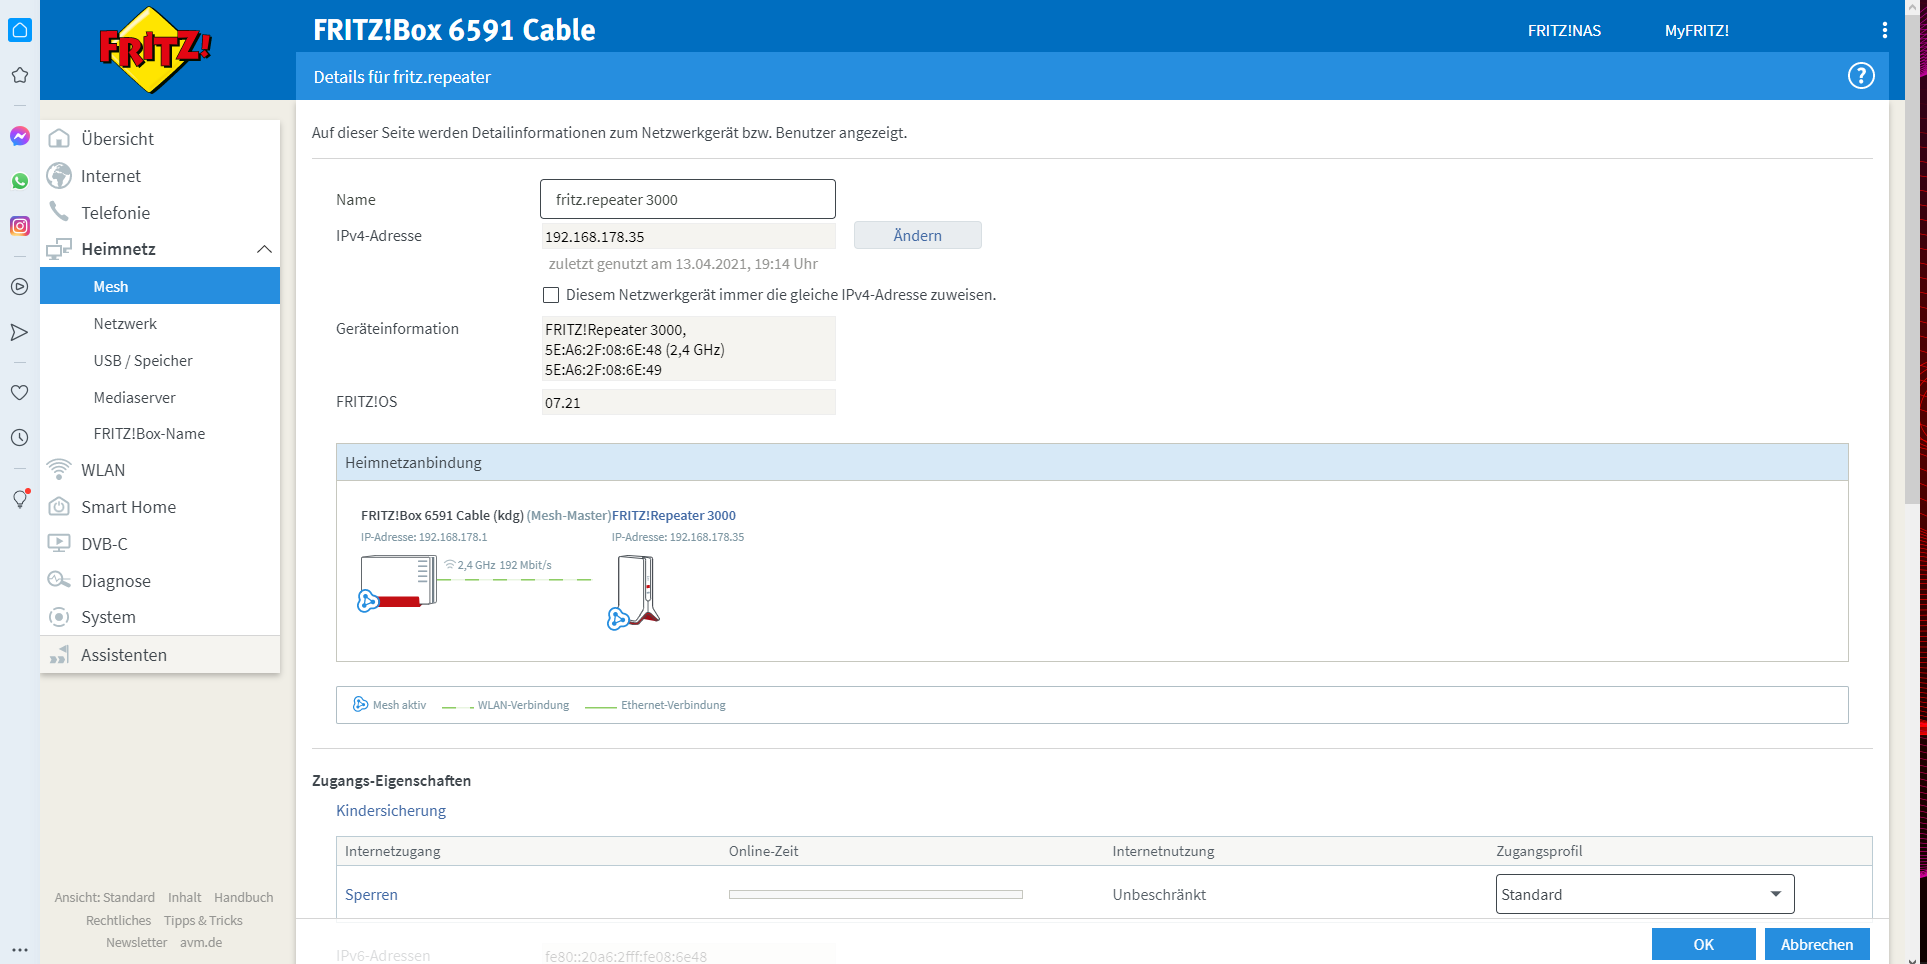
Task: Open Messenger from the browser sidebar
Action: pos(20,136)
